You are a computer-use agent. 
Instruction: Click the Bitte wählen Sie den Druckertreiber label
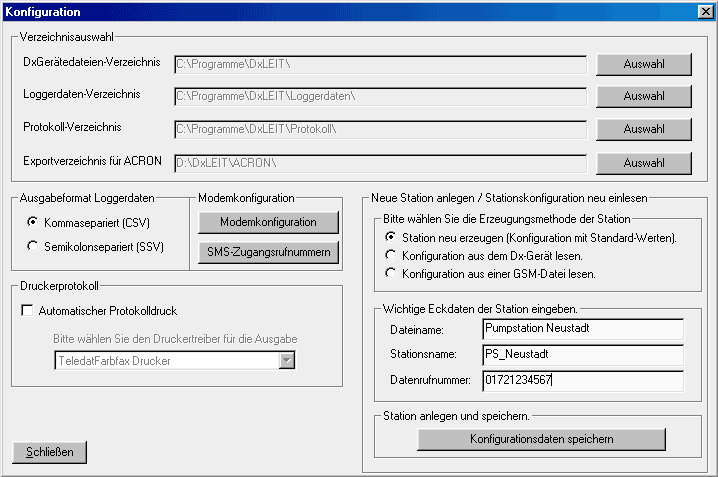(x=175, y=339)
